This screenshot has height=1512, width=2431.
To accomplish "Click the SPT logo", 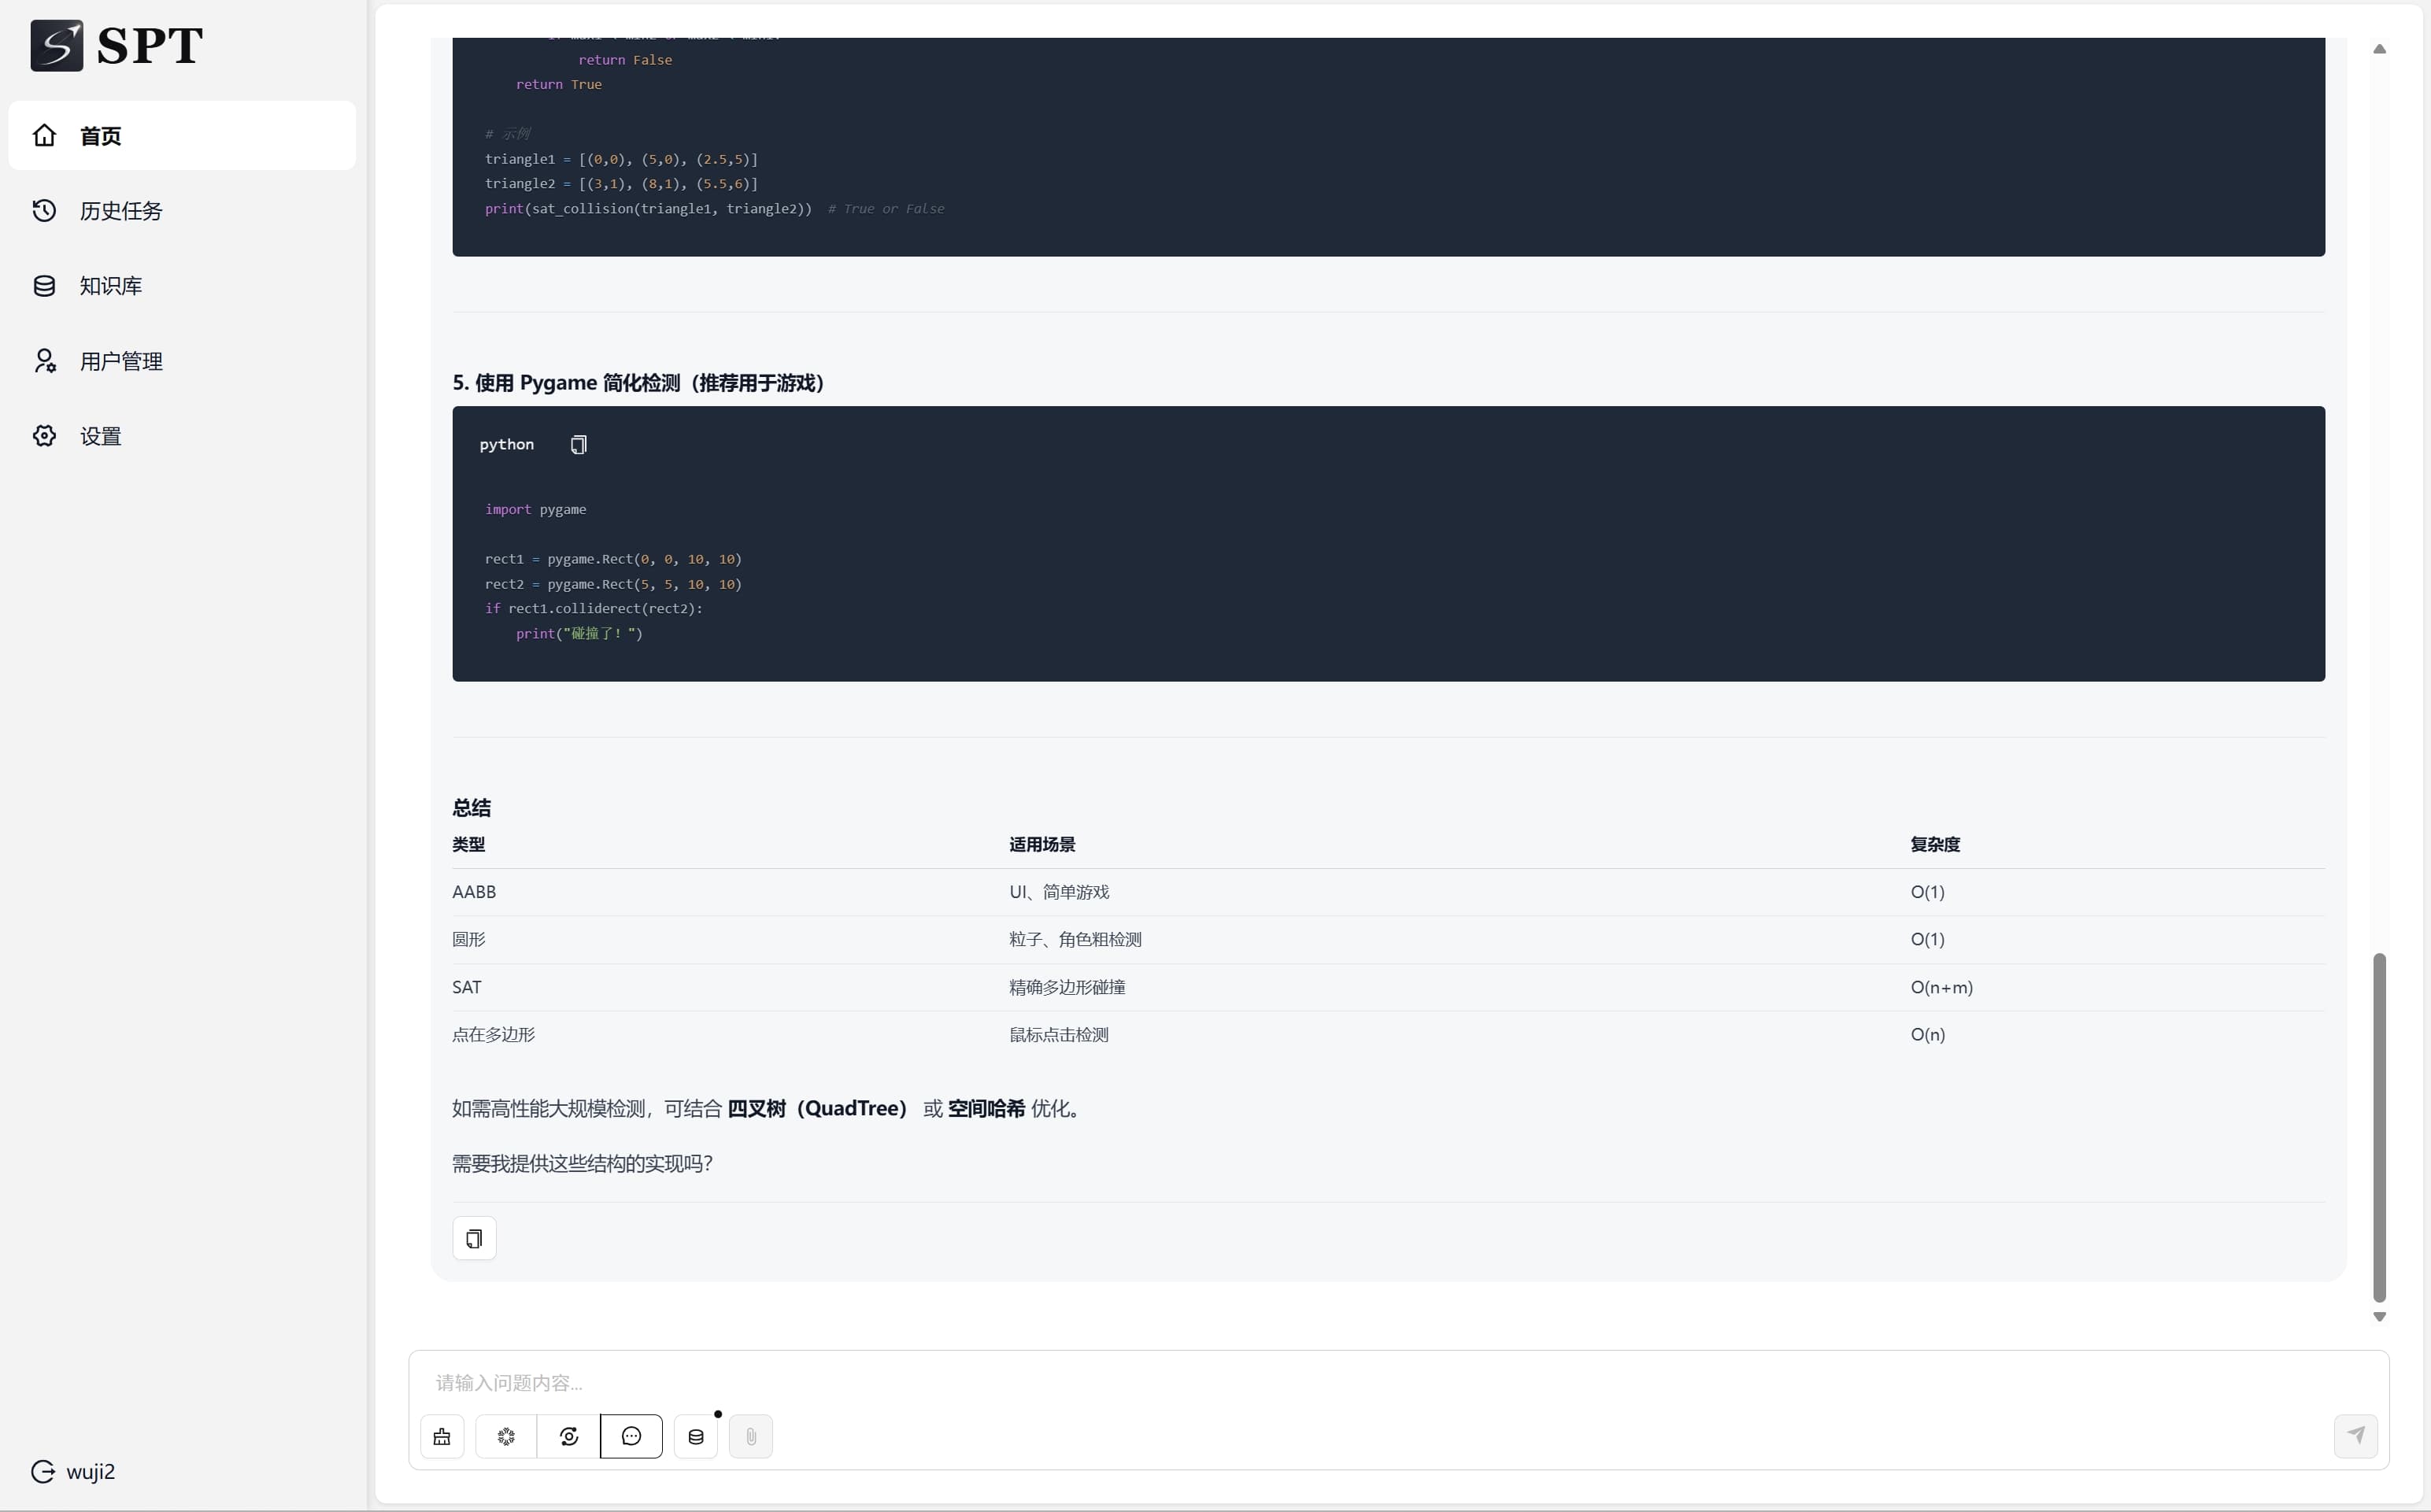I will point(117,45).
